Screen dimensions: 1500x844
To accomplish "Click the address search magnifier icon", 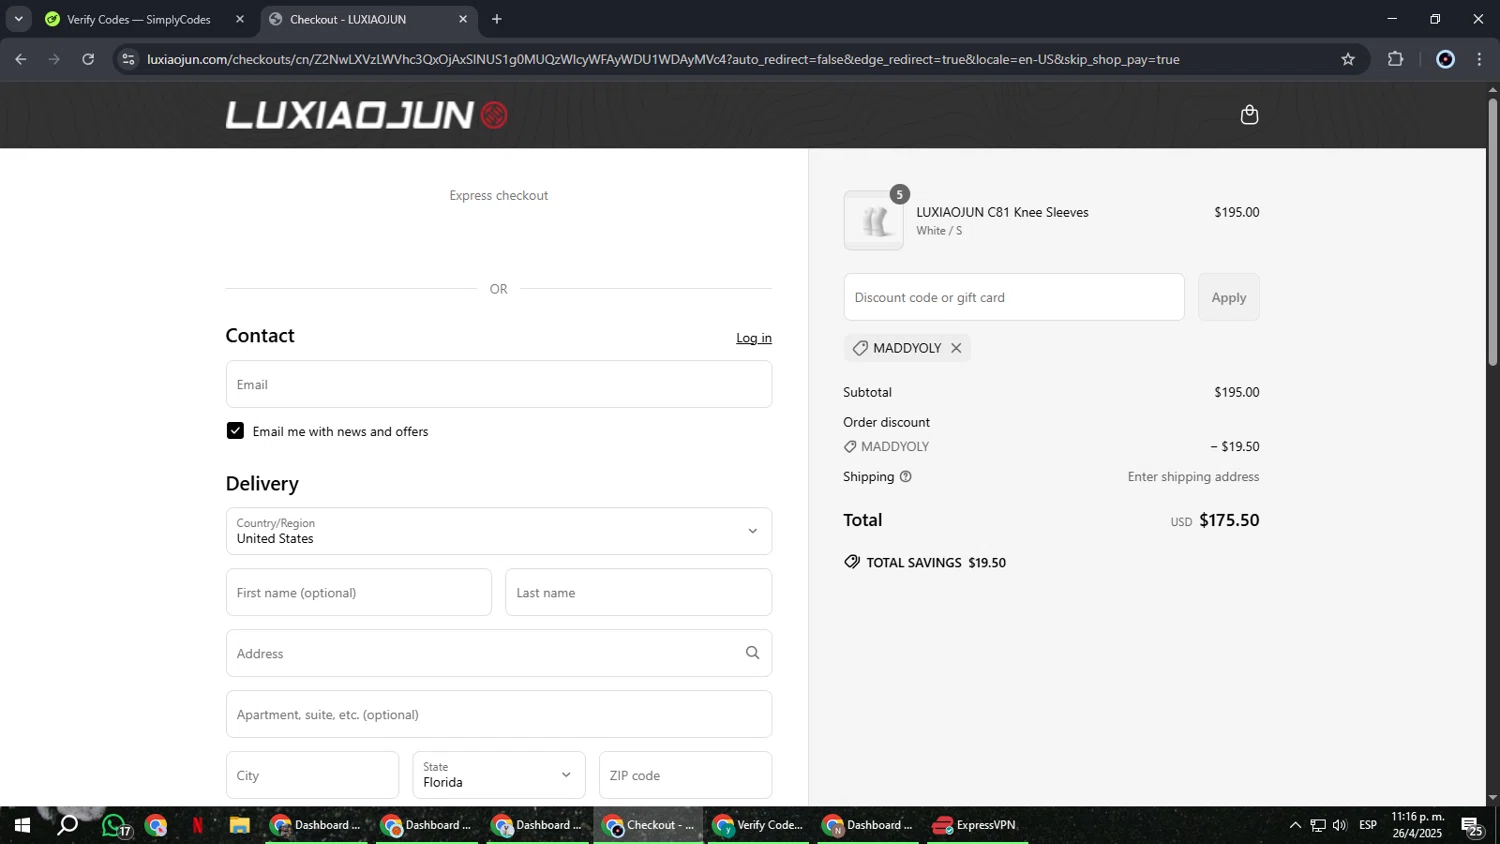I will tap(753, 653).
